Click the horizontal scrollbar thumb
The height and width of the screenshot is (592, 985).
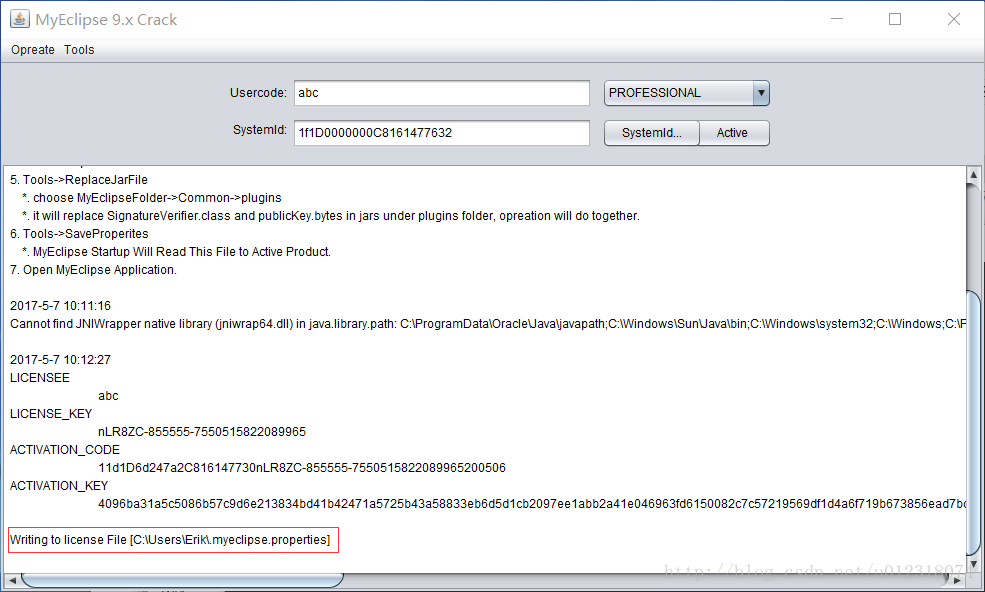pyautogui.click(x=182, y=580)
